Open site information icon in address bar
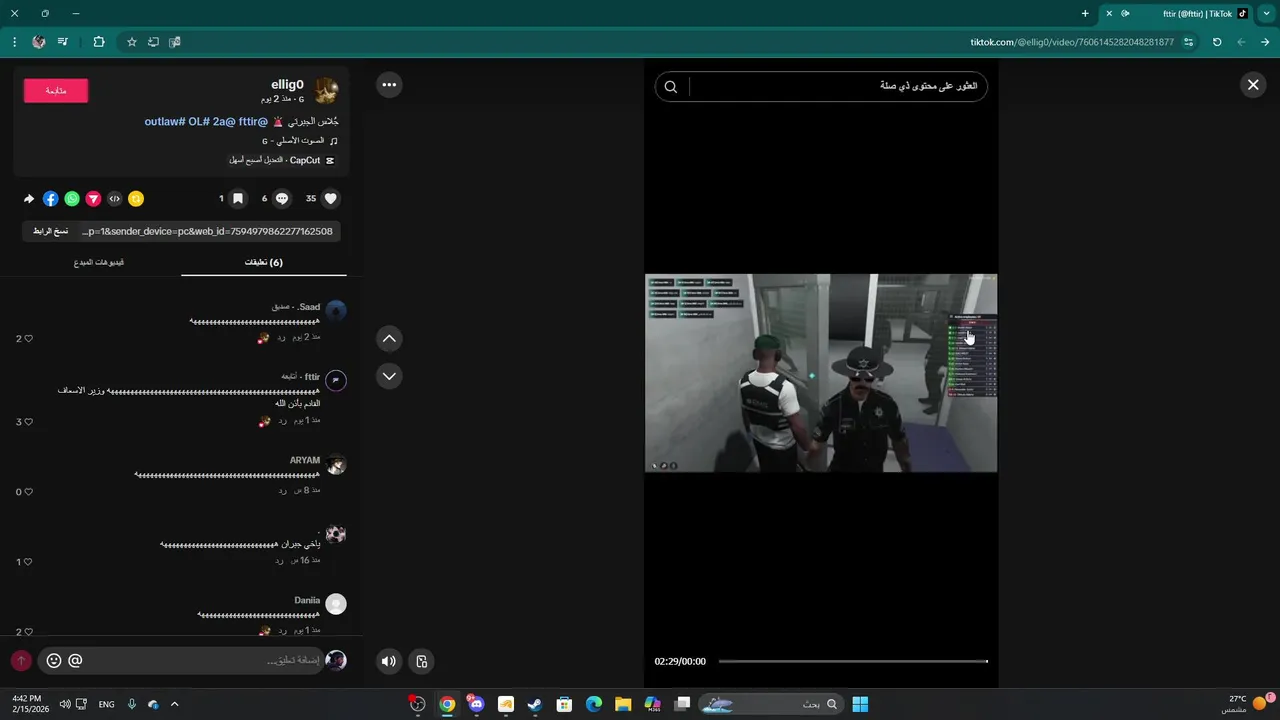This screenshot has height=720, width=1280. click(x=1188, y=42)
